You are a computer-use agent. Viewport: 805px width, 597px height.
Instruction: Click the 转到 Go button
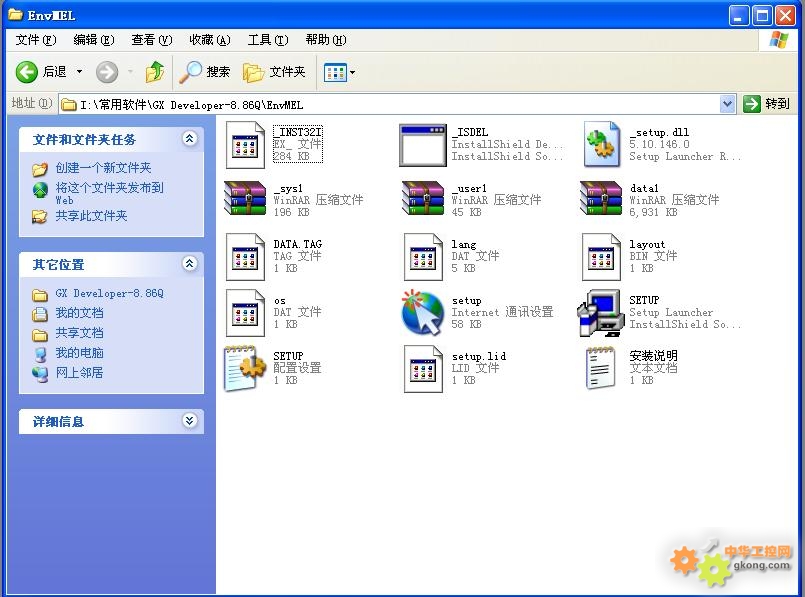click(766, 104)
